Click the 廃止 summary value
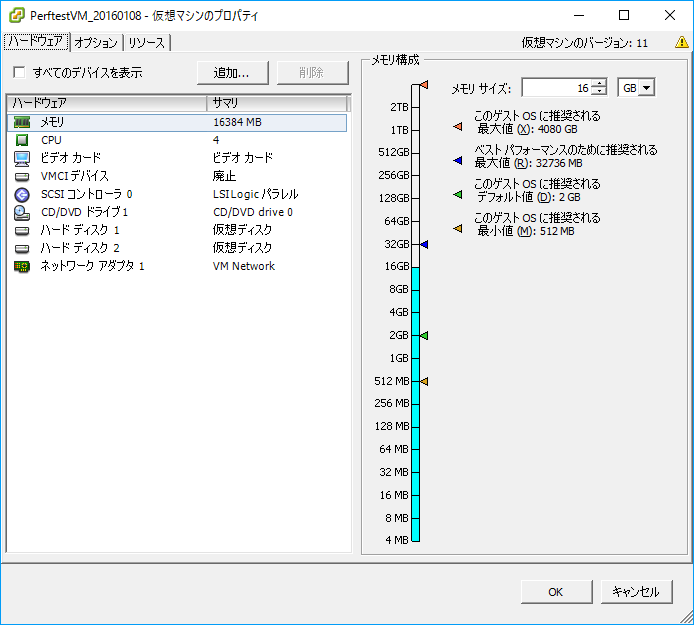 pyautogui.click(x=224, y=176)
